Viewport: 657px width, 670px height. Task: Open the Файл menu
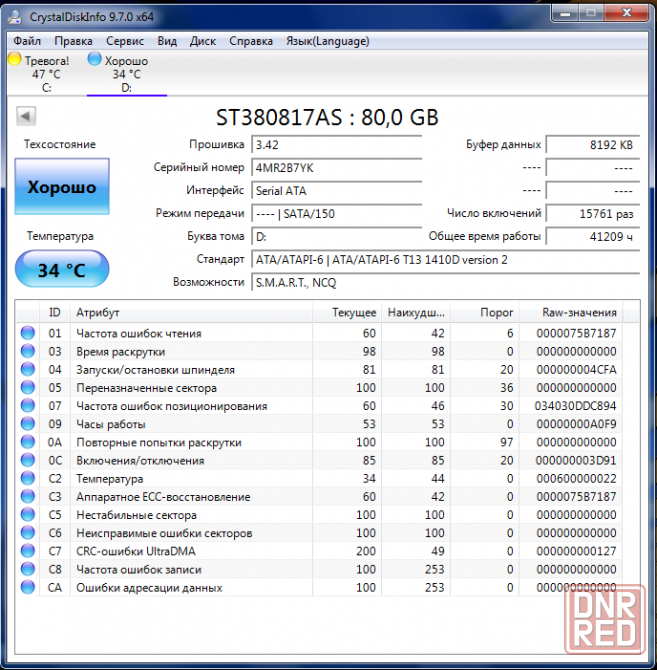[27, 41]
